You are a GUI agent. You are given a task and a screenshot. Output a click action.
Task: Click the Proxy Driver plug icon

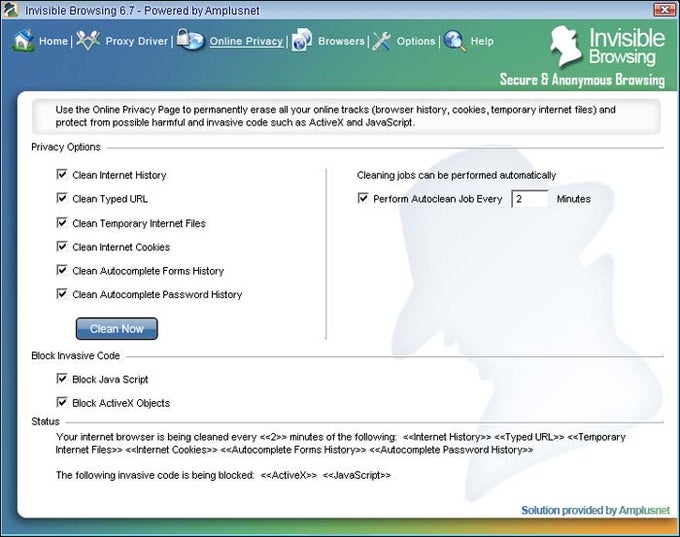coord(88,41)
